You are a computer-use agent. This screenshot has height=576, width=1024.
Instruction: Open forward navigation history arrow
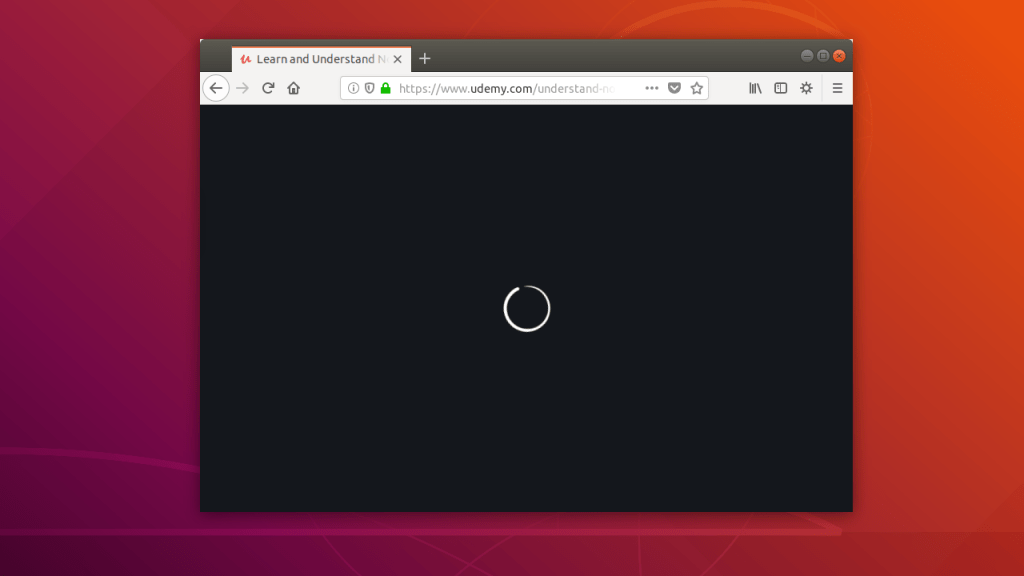click(x=242, y=88)
